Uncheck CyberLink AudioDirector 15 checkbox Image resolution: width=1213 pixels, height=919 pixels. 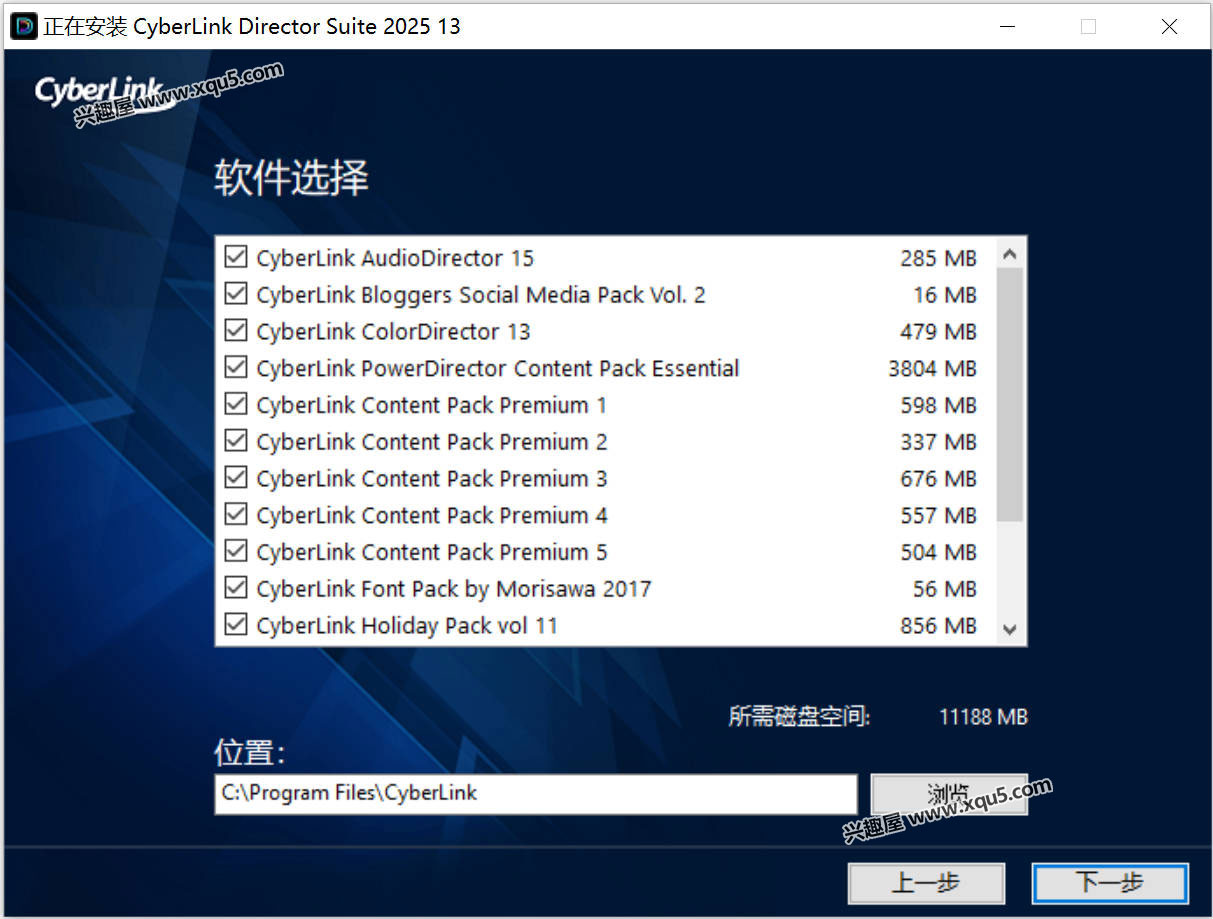point(236,257)
